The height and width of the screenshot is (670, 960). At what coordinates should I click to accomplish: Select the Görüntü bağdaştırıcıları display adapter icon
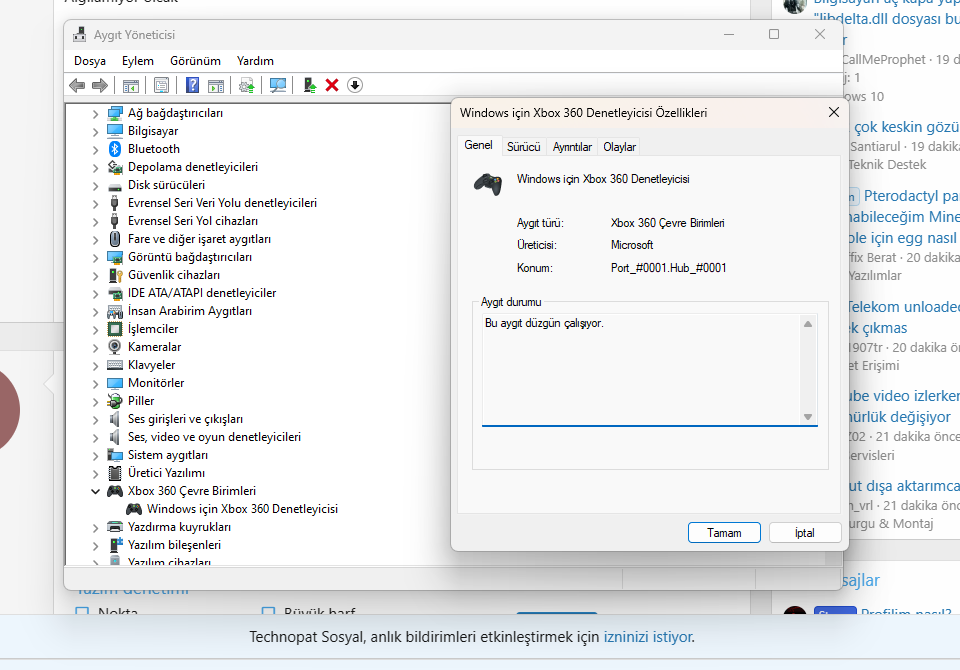114,257
